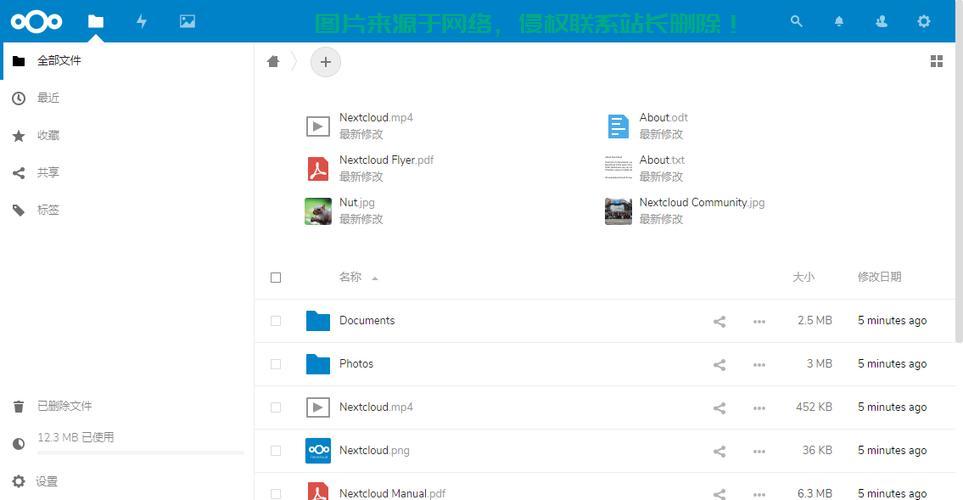
Task: Click the video icon in Nextcloud.mp4 row
Action: pos(318,407)
